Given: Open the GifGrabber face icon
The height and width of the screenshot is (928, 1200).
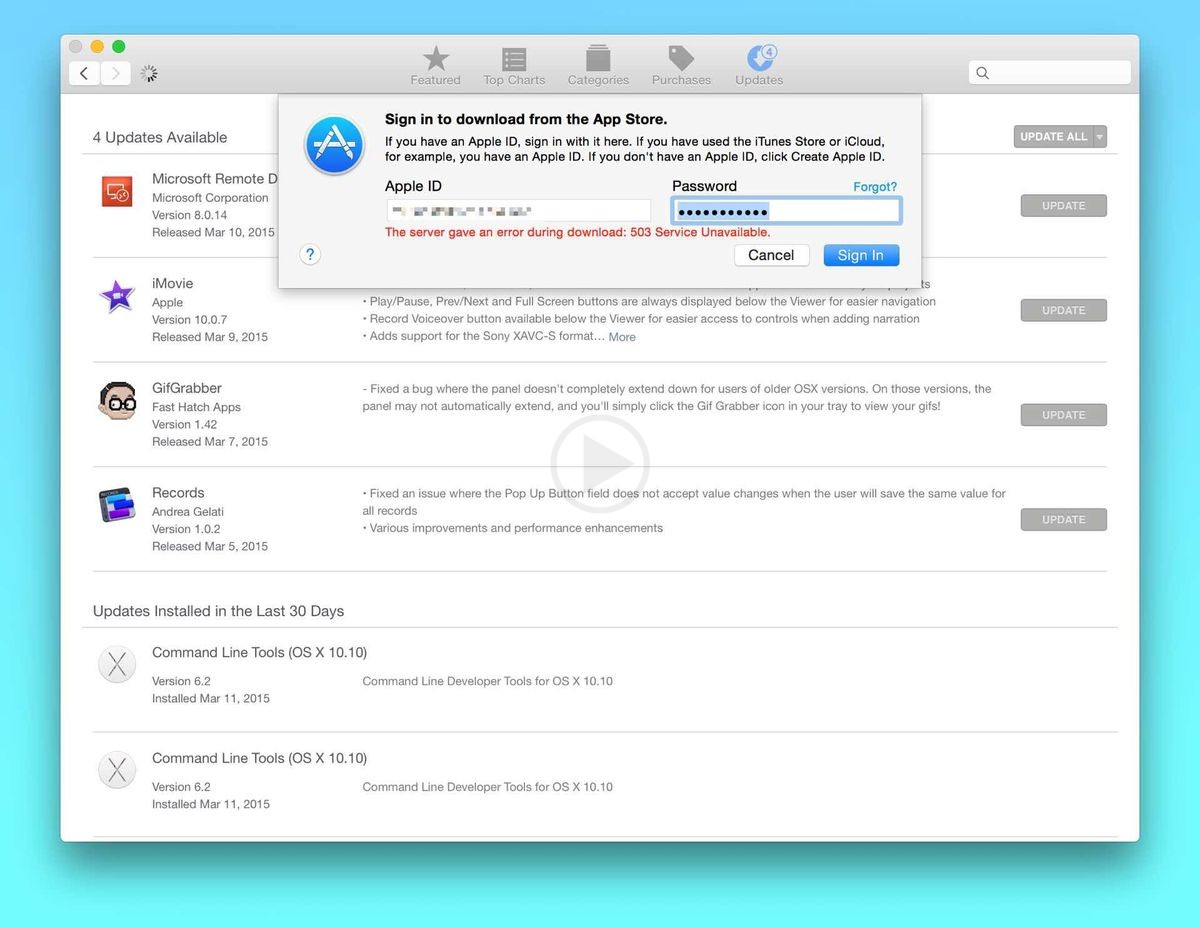Looking at the screenshot, I should click(117, 401).
